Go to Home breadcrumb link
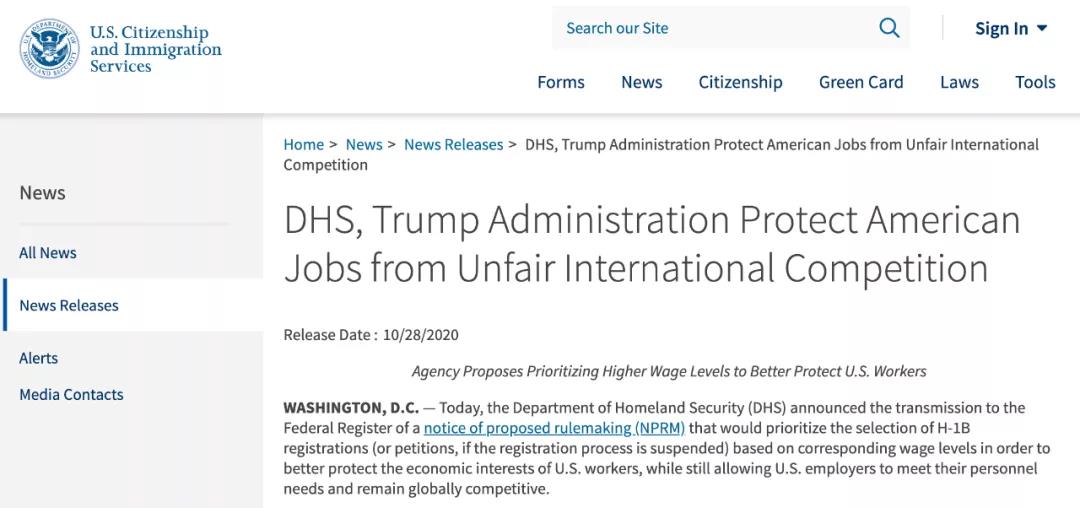The width and height of the screenshot is (1080, 508). pyautogui.click(x=304, y=145)
